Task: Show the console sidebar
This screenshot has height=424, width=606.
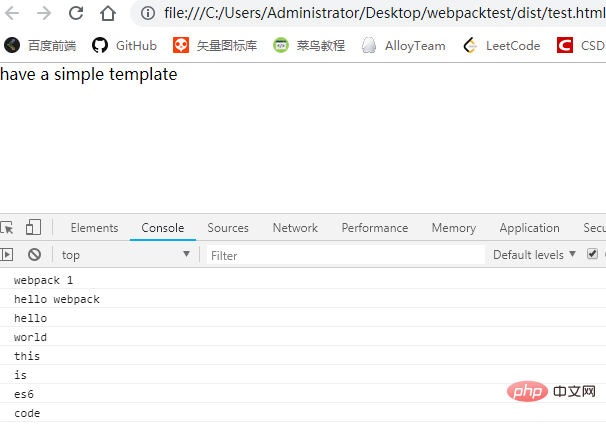Action: 7,255
